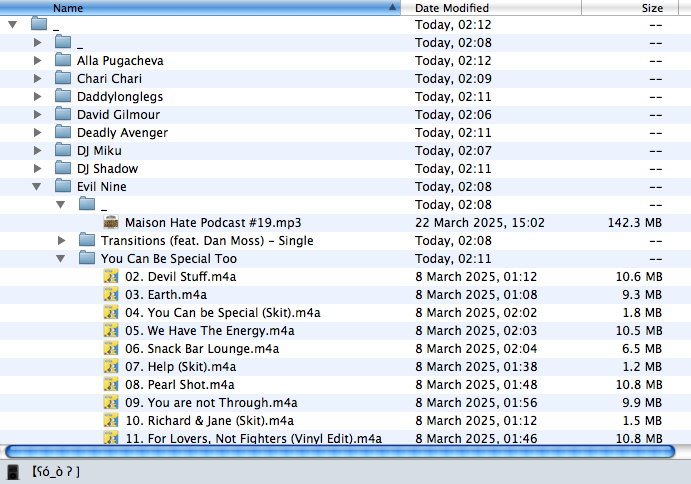Click the blue horizontal scrollbar
691x484 pixels.
click(x=340, y=451)
